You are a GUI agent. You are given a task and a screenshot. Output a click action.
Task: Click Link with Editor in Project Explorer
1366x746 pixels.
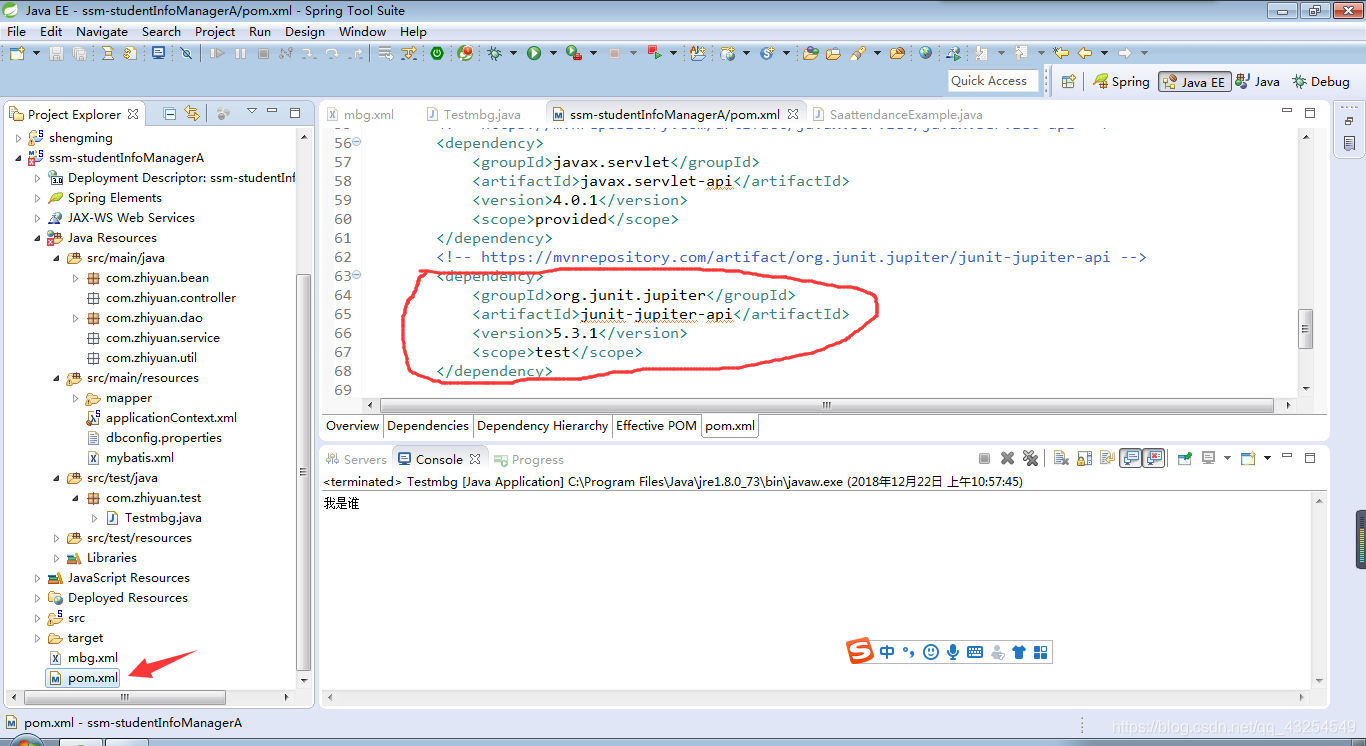click(191, 113)
